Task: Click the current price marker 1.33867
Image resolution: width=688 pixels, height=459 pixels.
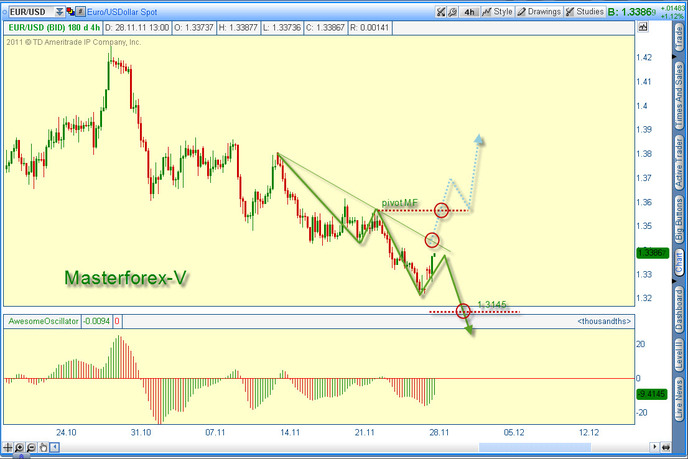Action: 652,253
